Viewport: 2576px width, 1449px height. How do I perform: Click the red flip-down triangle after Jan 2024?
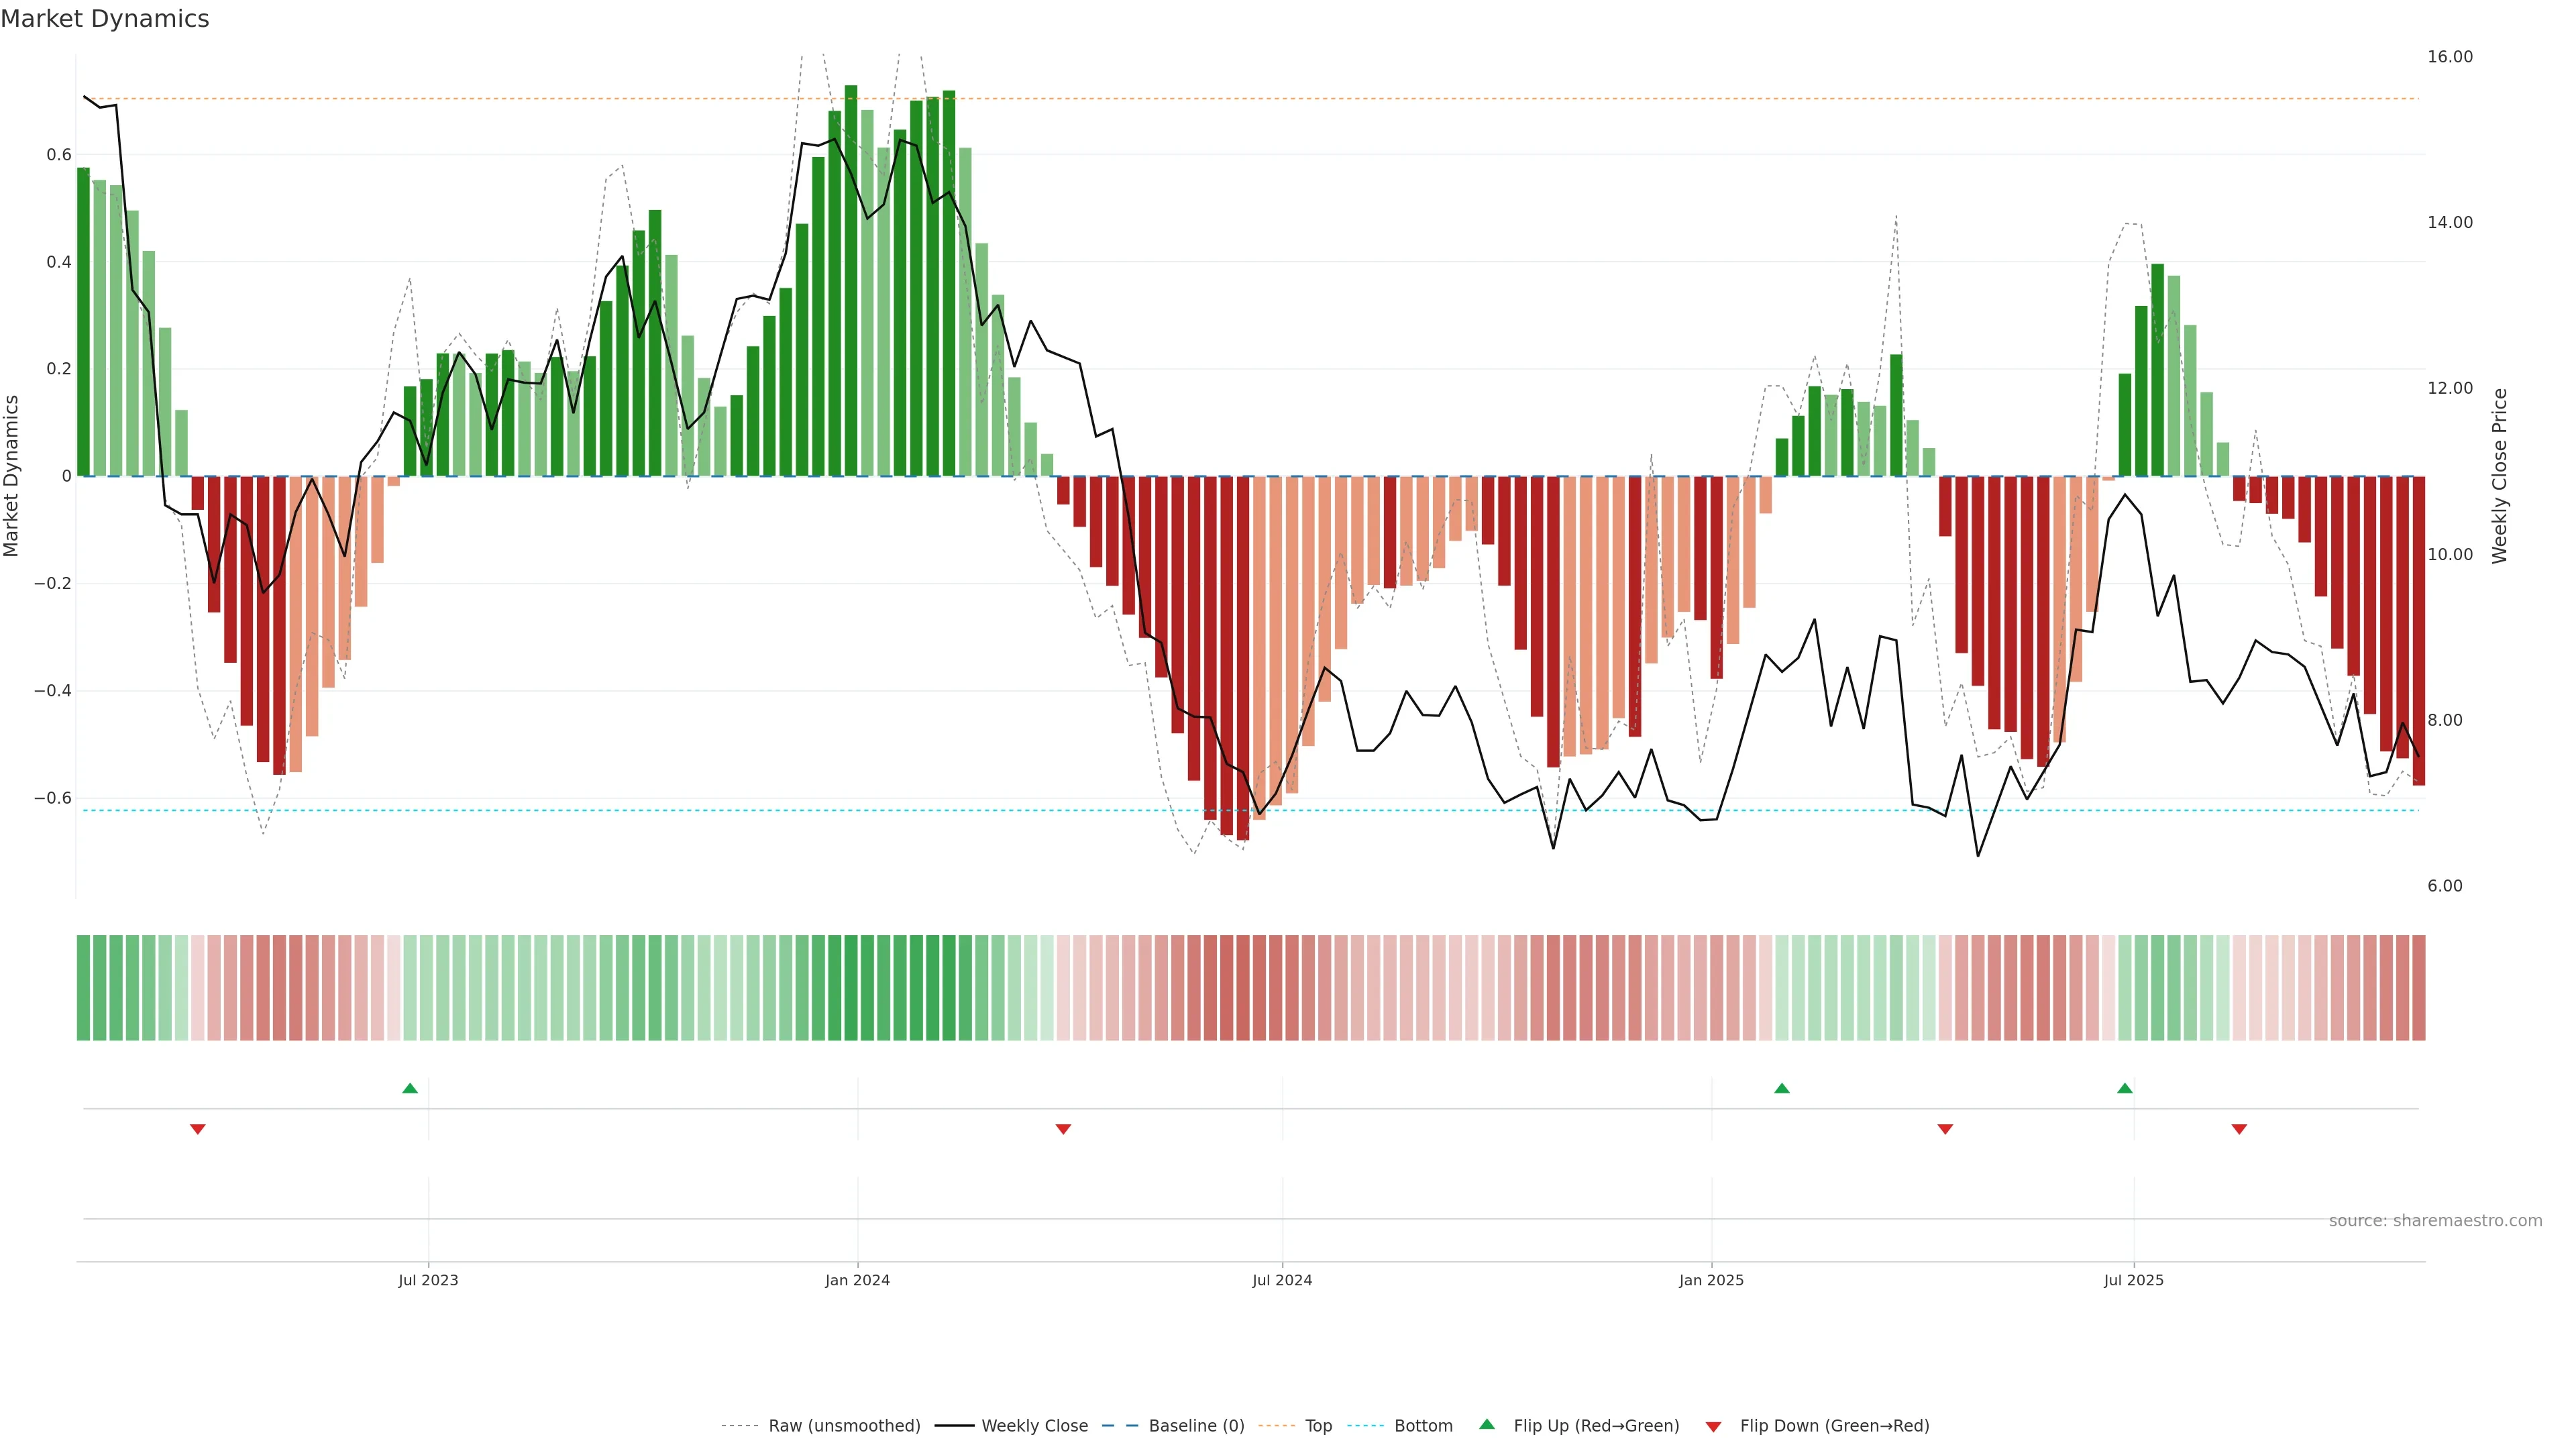pos(1063,1129)
